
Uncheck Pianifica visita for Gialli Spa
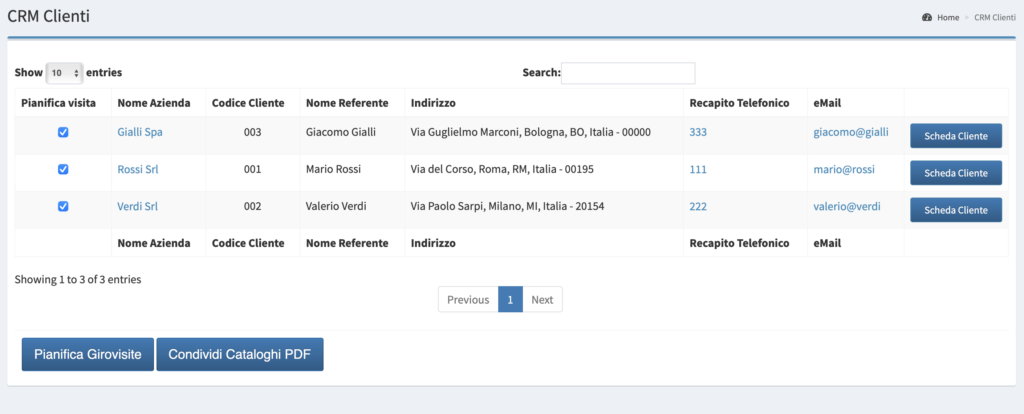(63, 132)
